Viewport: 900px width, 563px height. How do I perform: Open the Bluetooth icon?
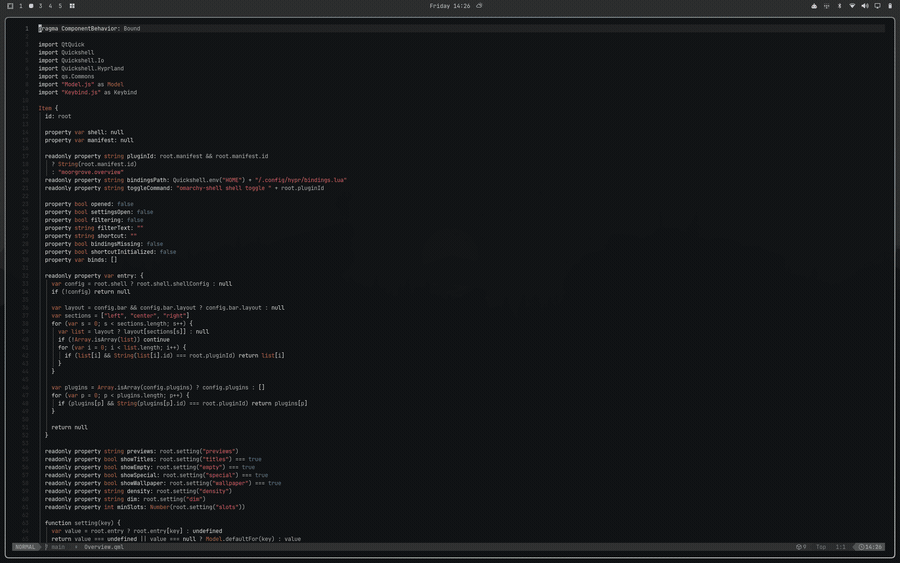[839, 6]
